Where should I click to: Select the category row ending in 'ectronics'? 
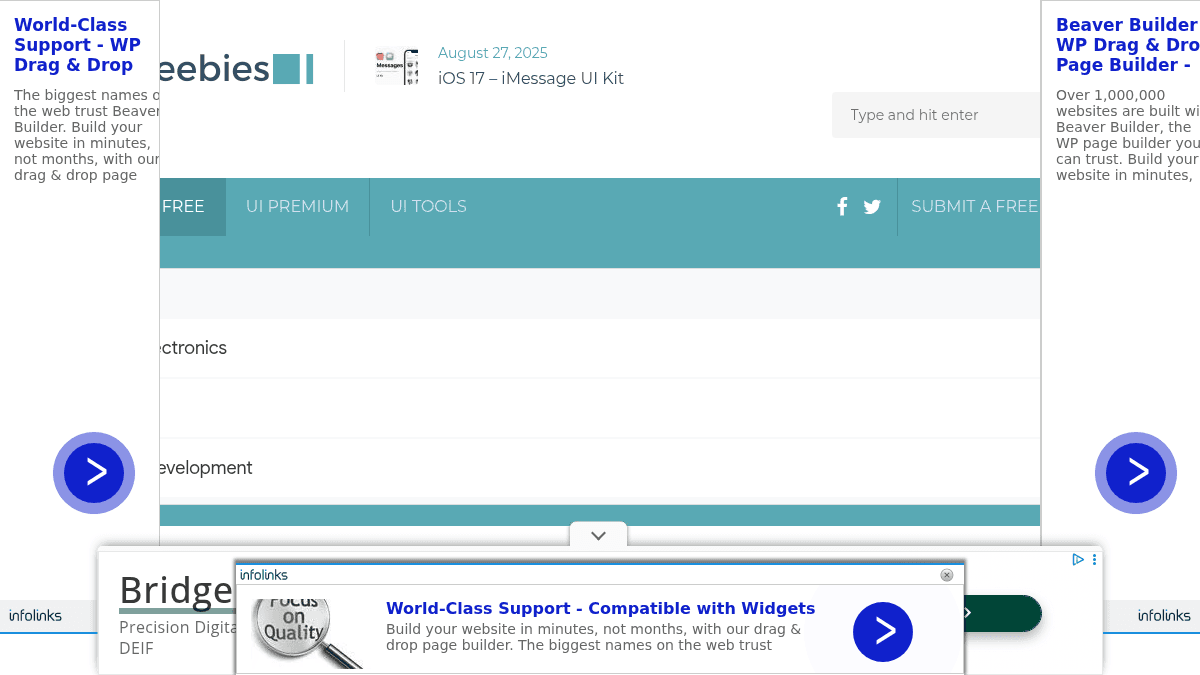(x=600, y=348)
